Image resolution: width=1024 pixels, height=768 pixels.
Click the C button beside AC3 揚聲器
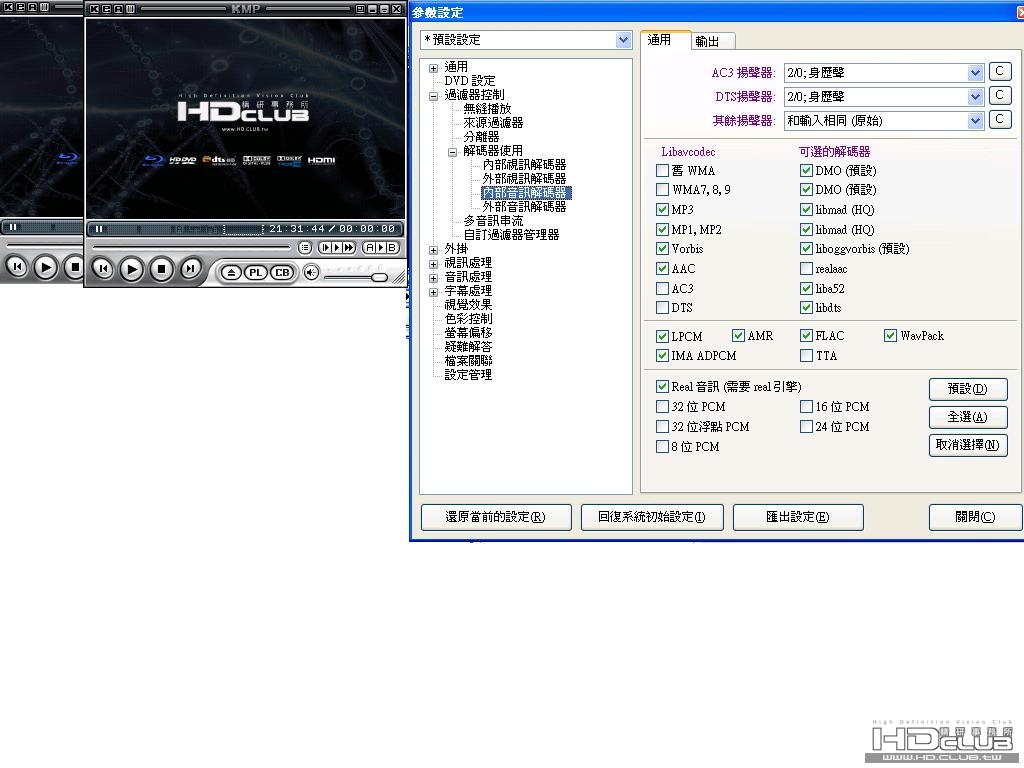(1000, 71)
